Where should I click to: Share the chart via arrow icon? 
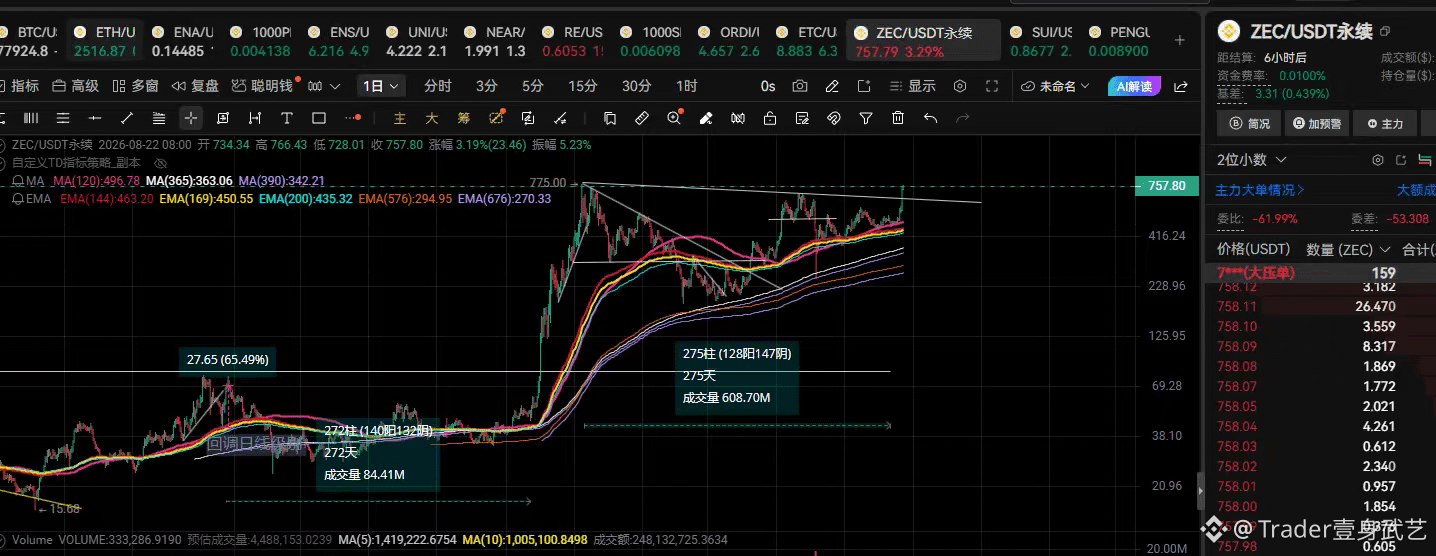coord(1181,87)
